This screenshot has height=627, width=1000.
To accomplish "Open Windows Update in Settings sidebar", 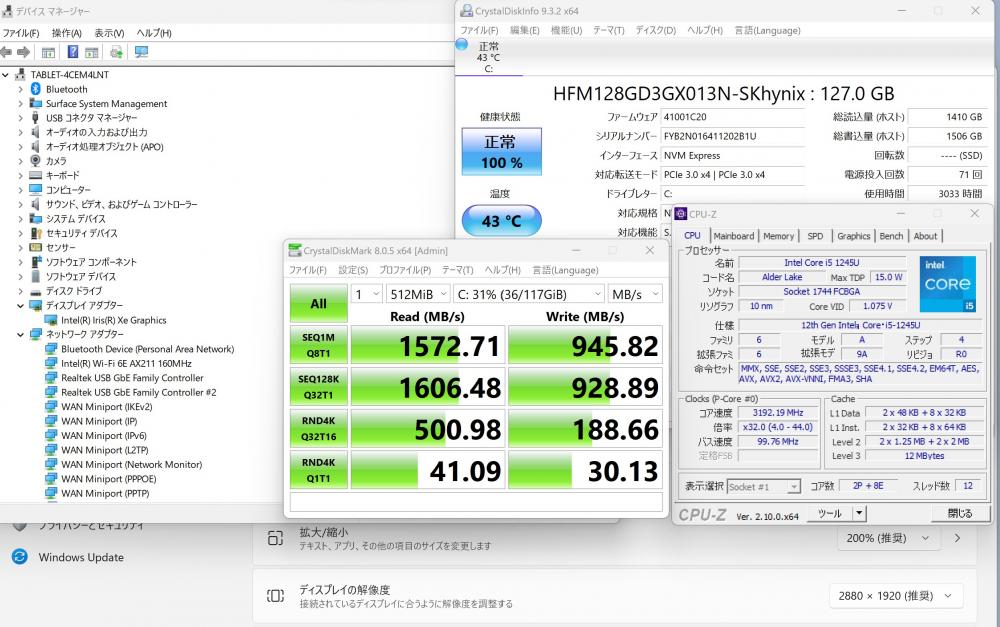I will pyautogui.click(x=81, y=557).
